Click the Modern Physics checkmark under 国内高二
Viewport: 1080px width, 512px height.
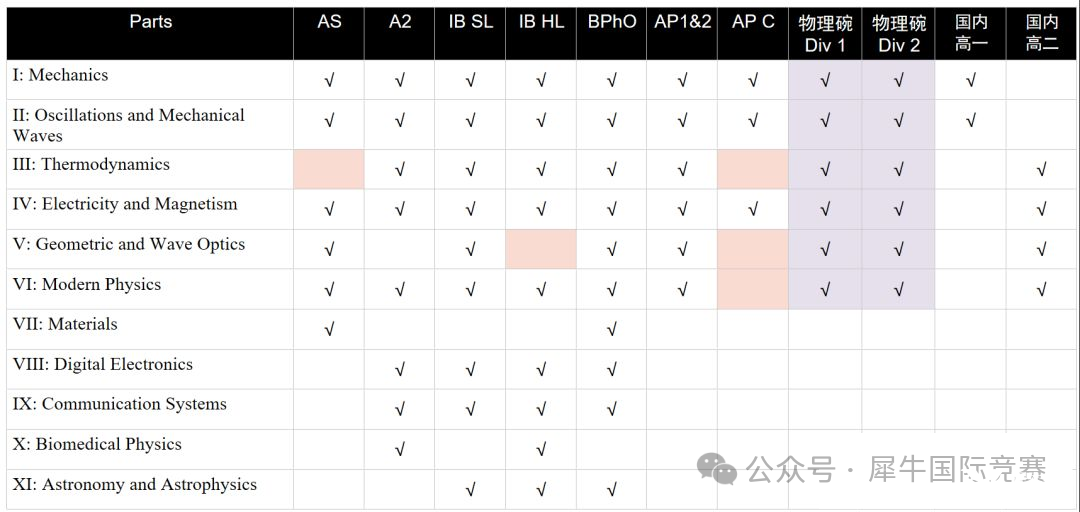[1041, 290]
